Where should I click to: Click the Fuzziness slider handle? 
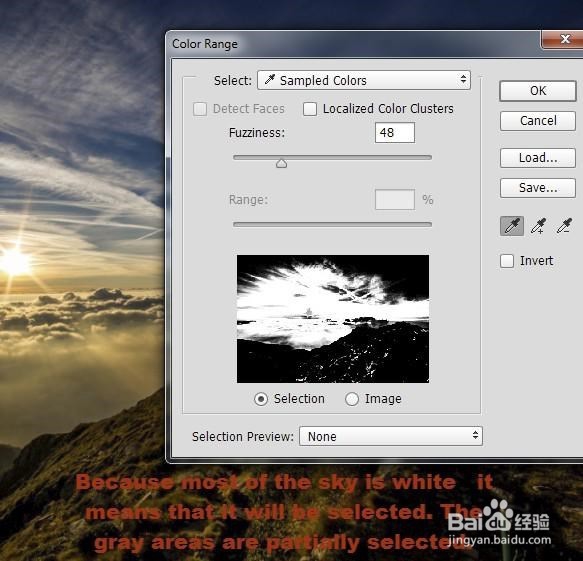[x=281, y=163]
